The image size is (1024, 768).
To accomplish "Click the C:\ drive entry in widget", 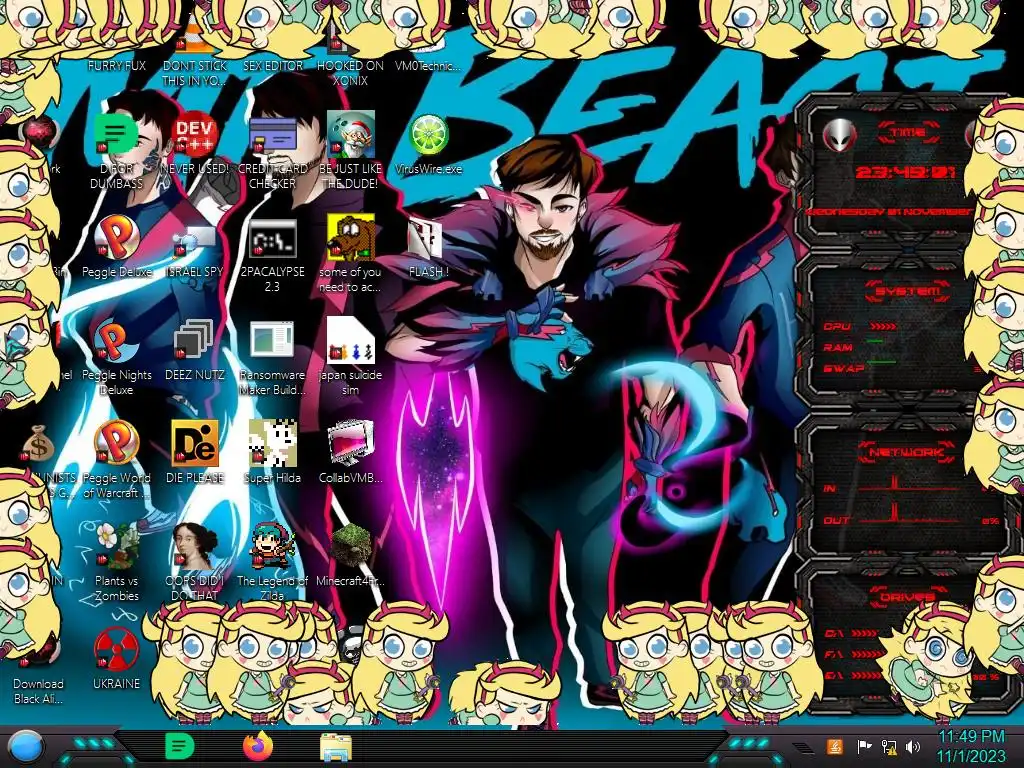I will [851, 633].
